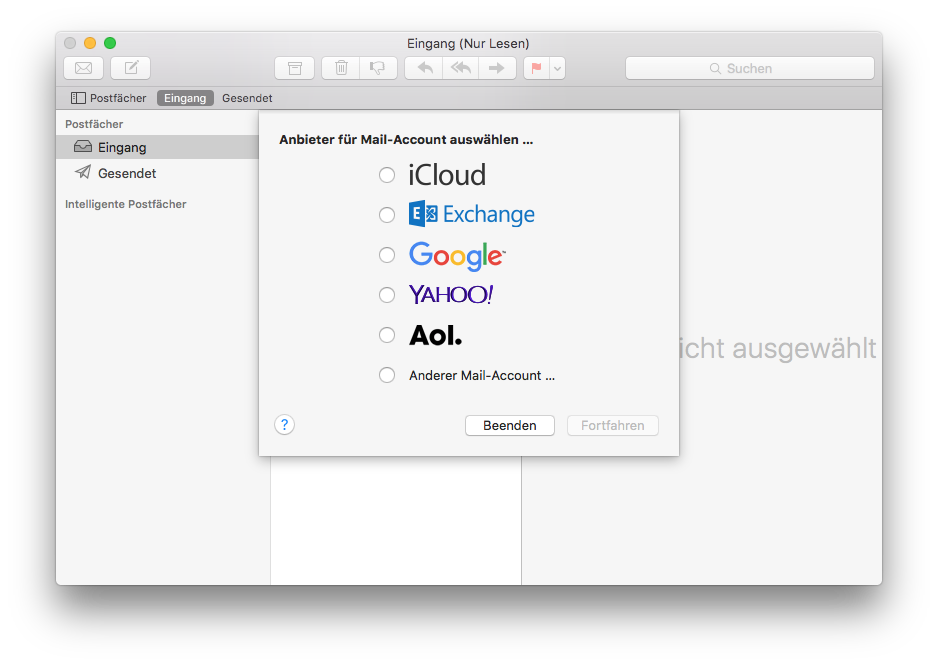Click the Exchange provider logo
The width and height of the screenshot is (938, 665).
(x=472, y=214)
